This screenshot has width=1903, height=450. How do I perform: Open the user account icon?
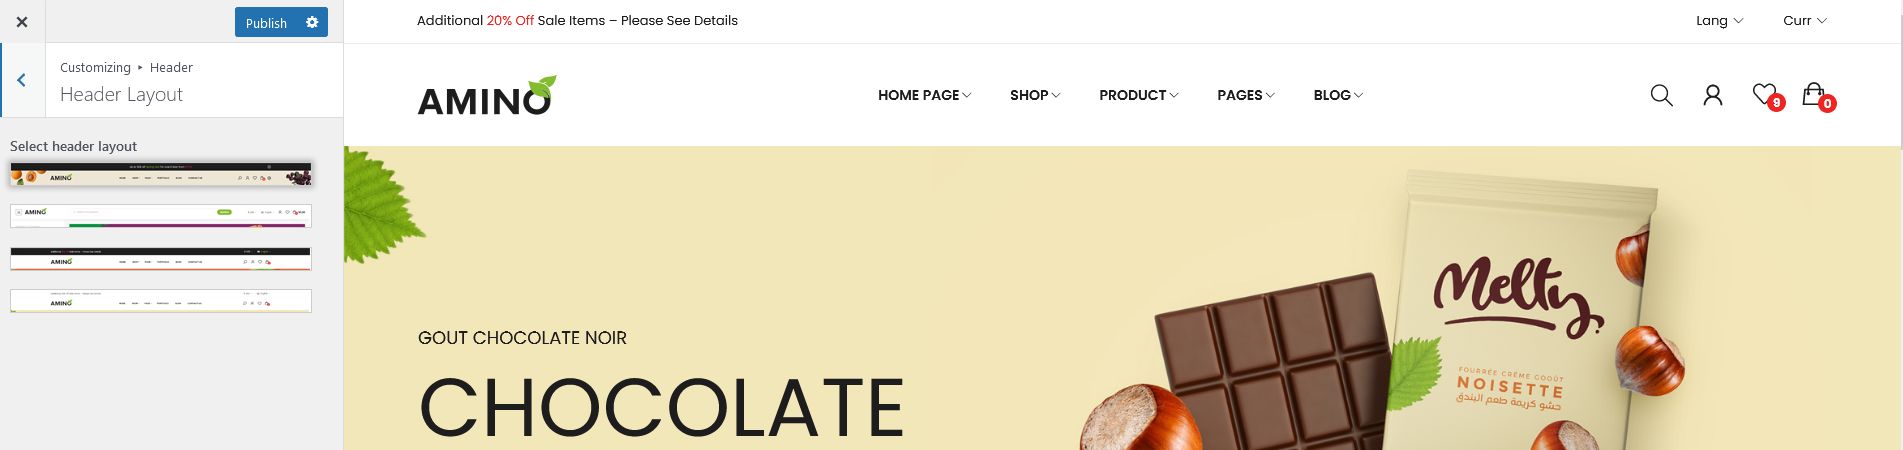tap(1713, 95)
